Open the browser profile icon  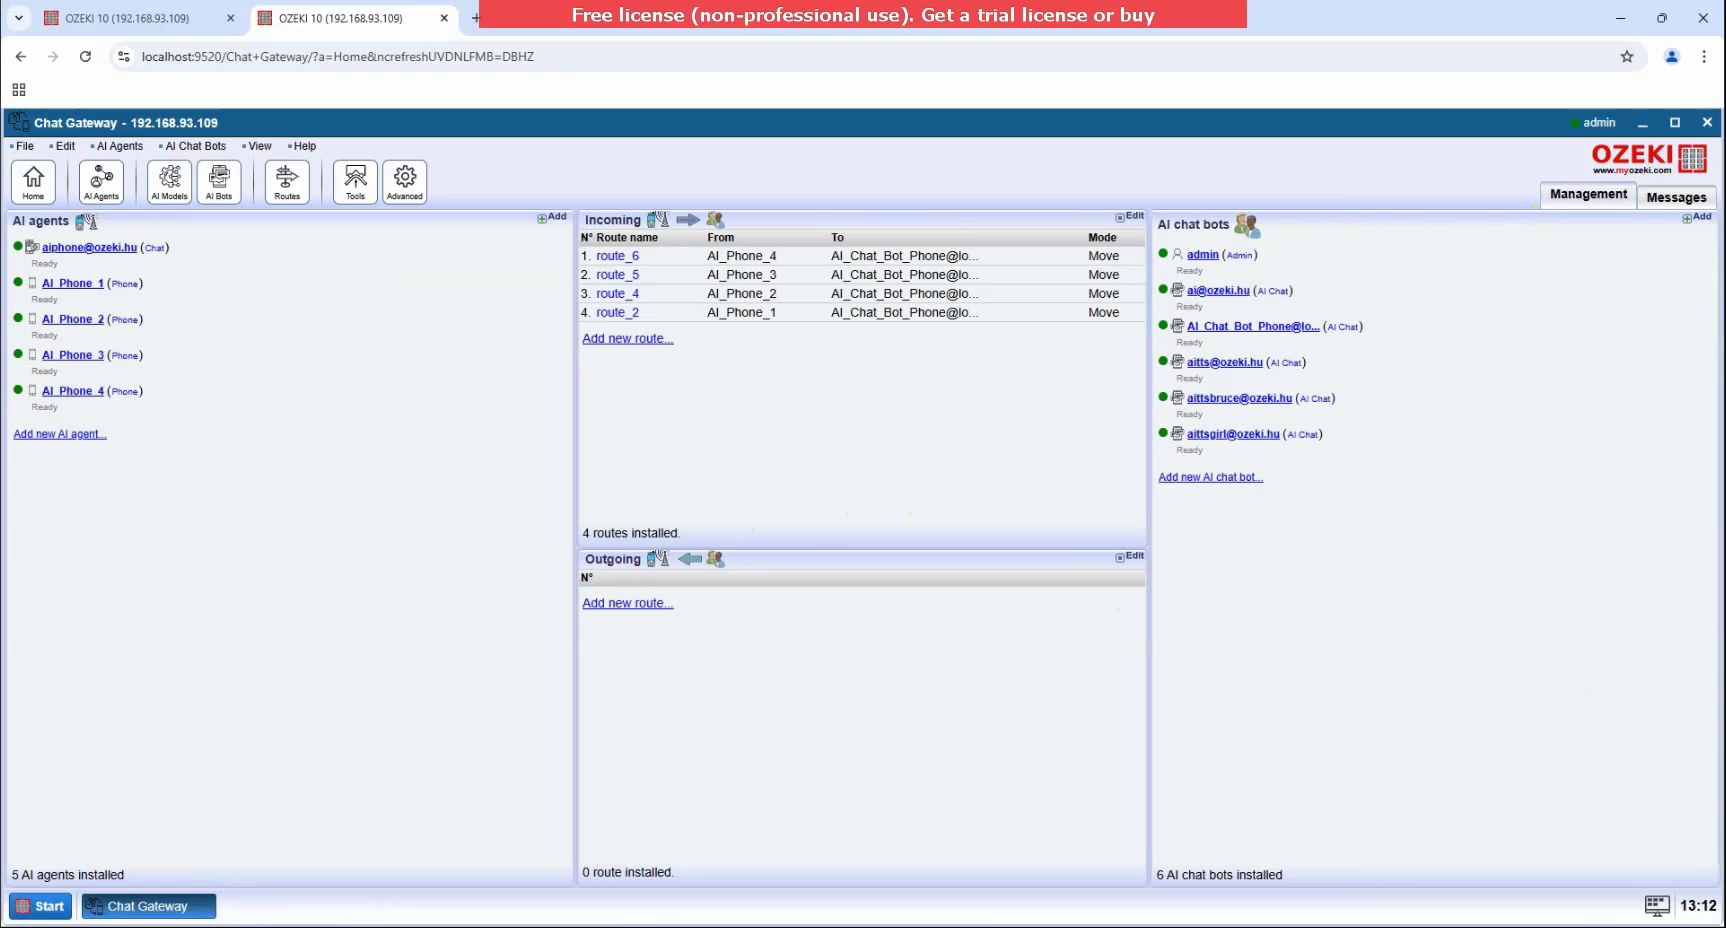[1671, 57]
